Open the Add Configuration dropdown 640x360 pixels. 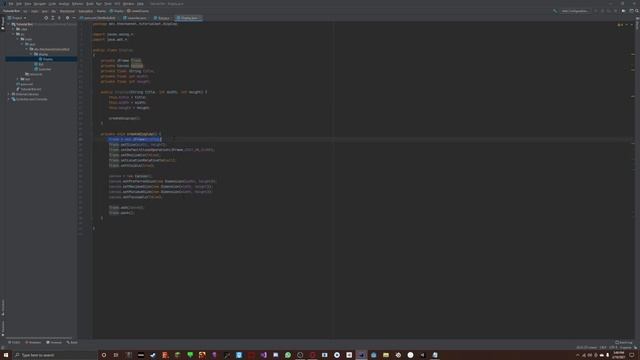pyautogui.click(x=575, y=11)
